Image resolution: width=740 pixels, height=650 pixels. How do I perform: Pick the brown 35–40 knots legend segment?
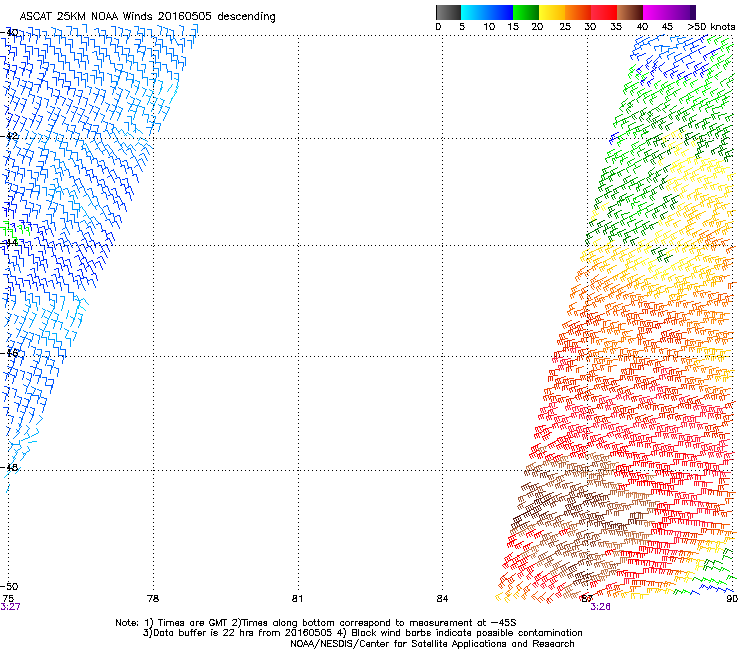[x=630, y=12]
